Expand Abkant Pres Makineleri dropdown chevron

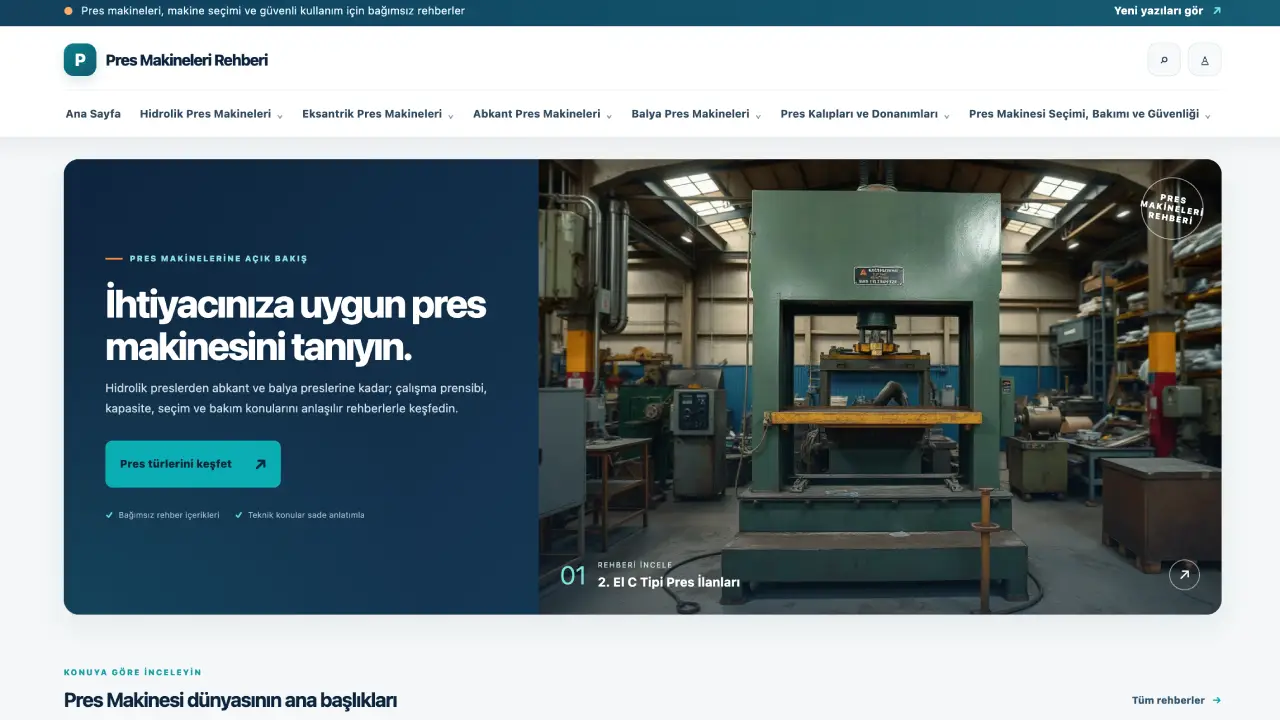click(x=609, y=115)
